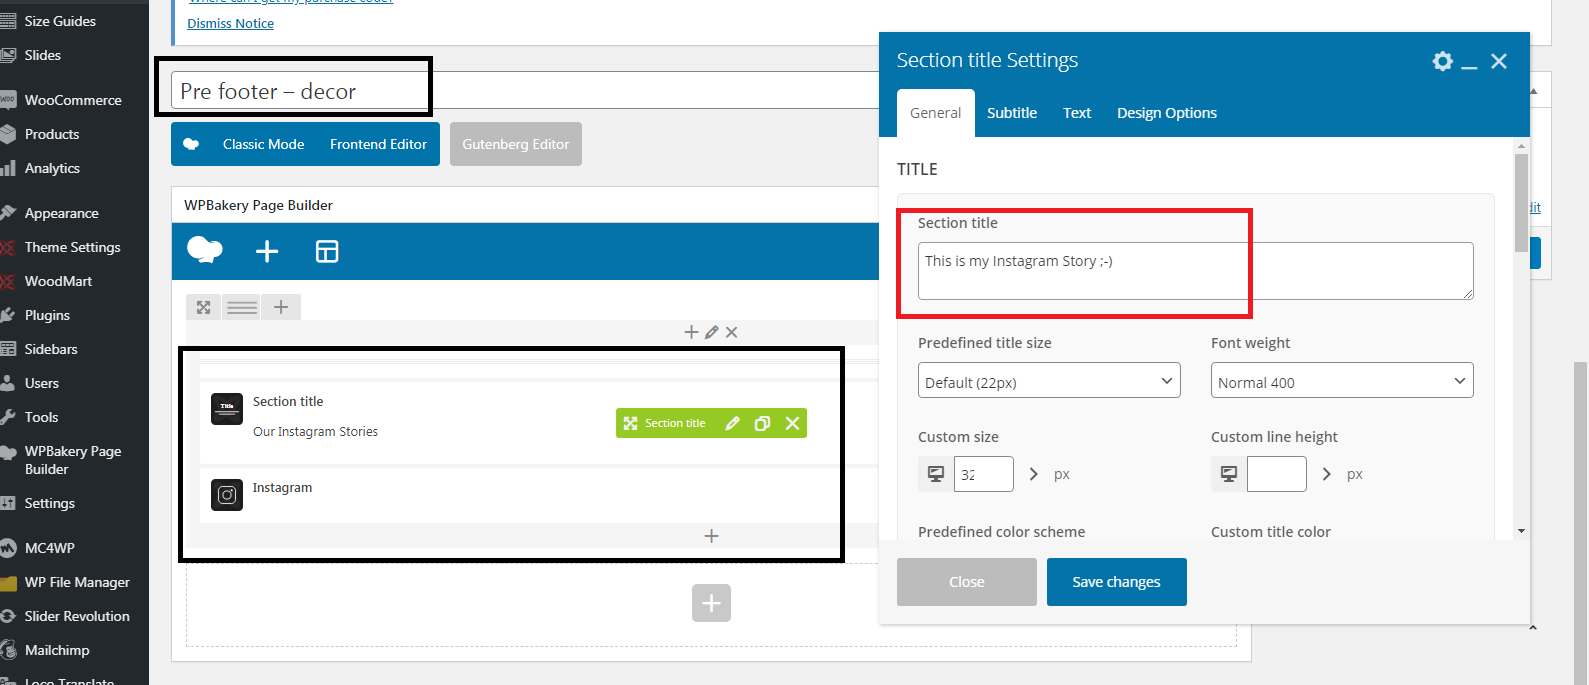Click settings panel scrollbar down arrow
The width and height of the screenshot is (1589, 685).
(1521, 531)
